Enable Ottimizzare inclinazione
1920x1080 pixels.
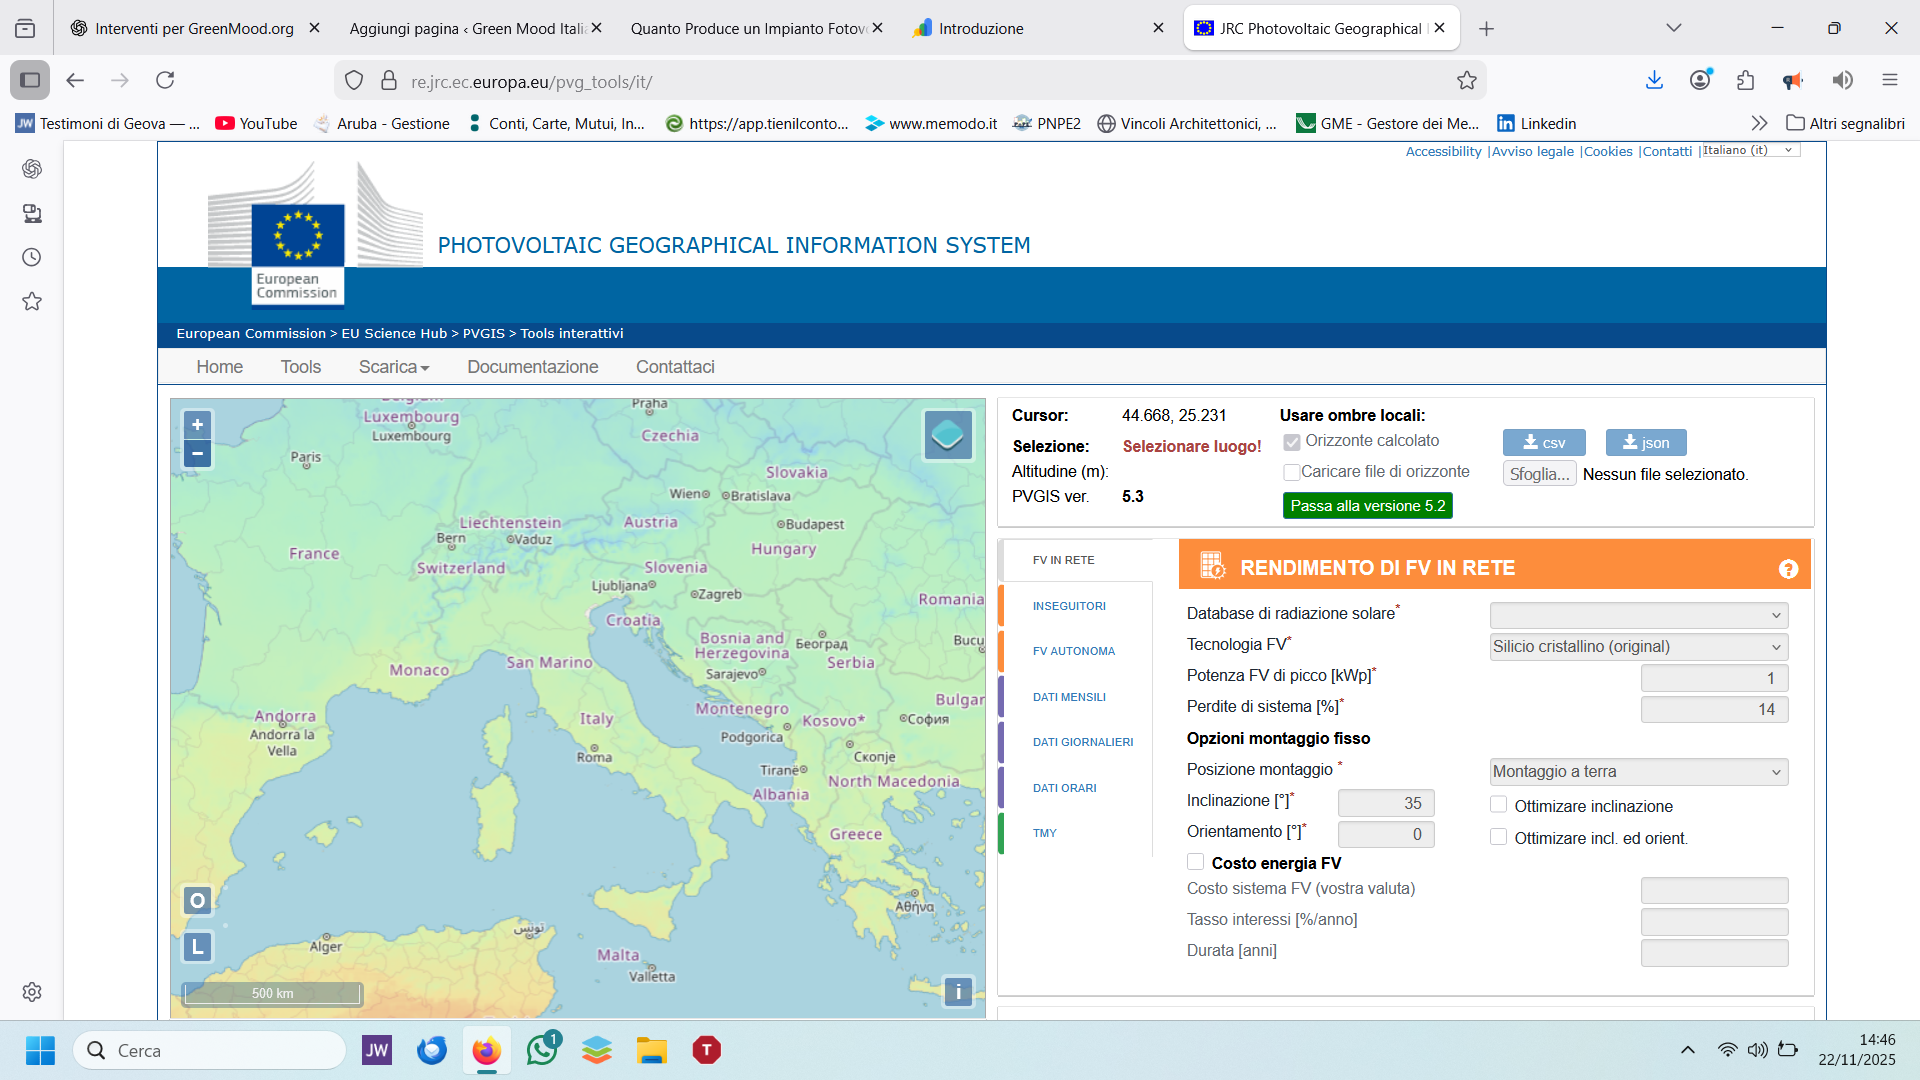coord(1499,804)
